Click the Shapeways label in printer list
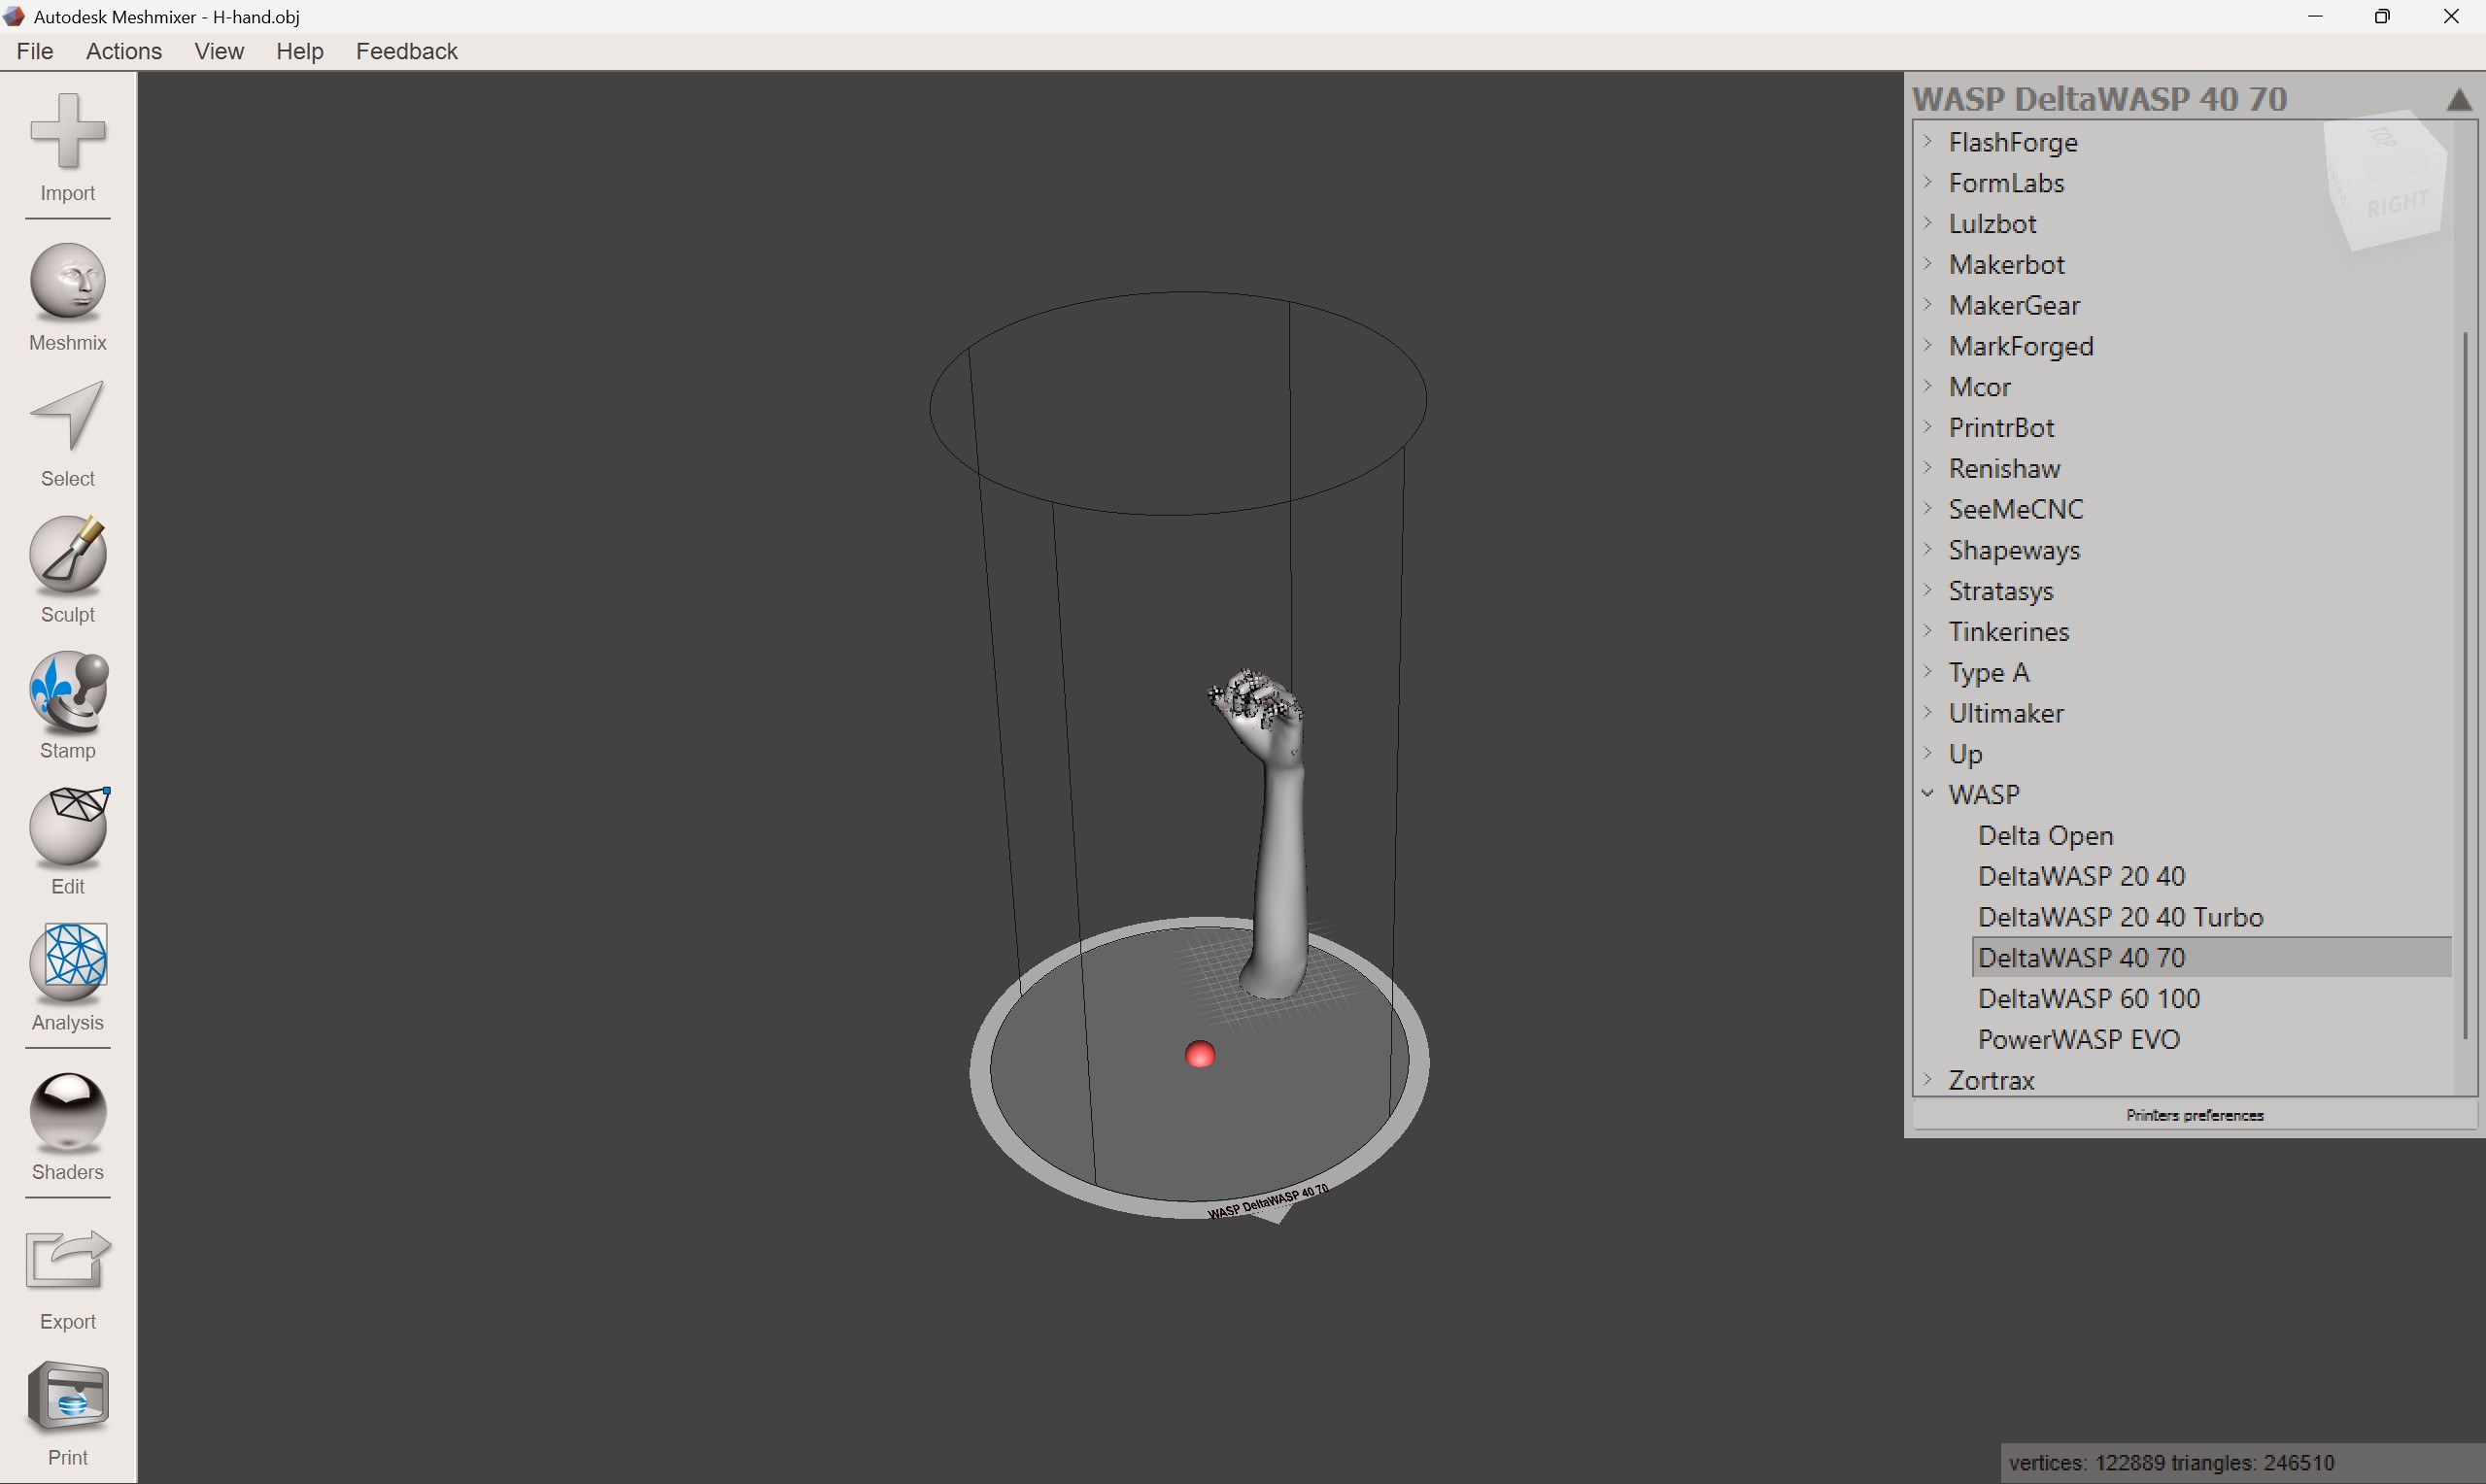Image resolution: width=2486 pixels, height=1484 pixels. (2013, 550)
